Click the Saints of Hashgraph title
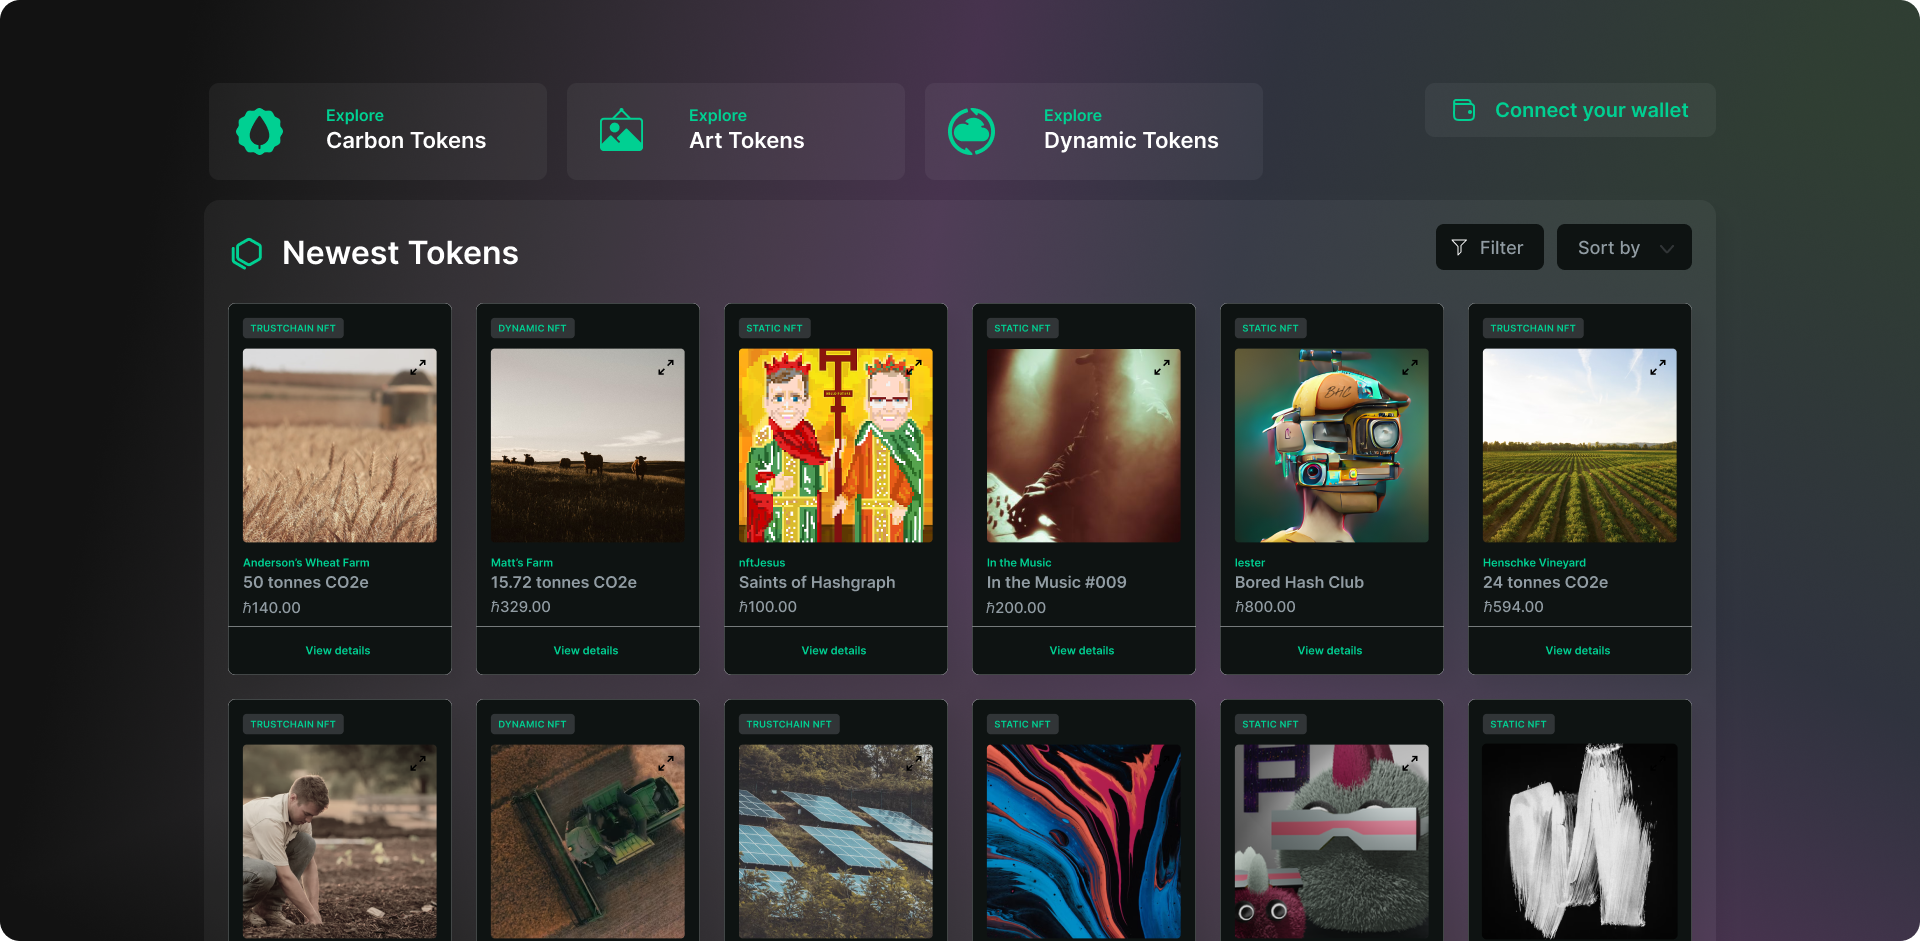The width and height of the screenshot is (1920, 941). [817, 582]
